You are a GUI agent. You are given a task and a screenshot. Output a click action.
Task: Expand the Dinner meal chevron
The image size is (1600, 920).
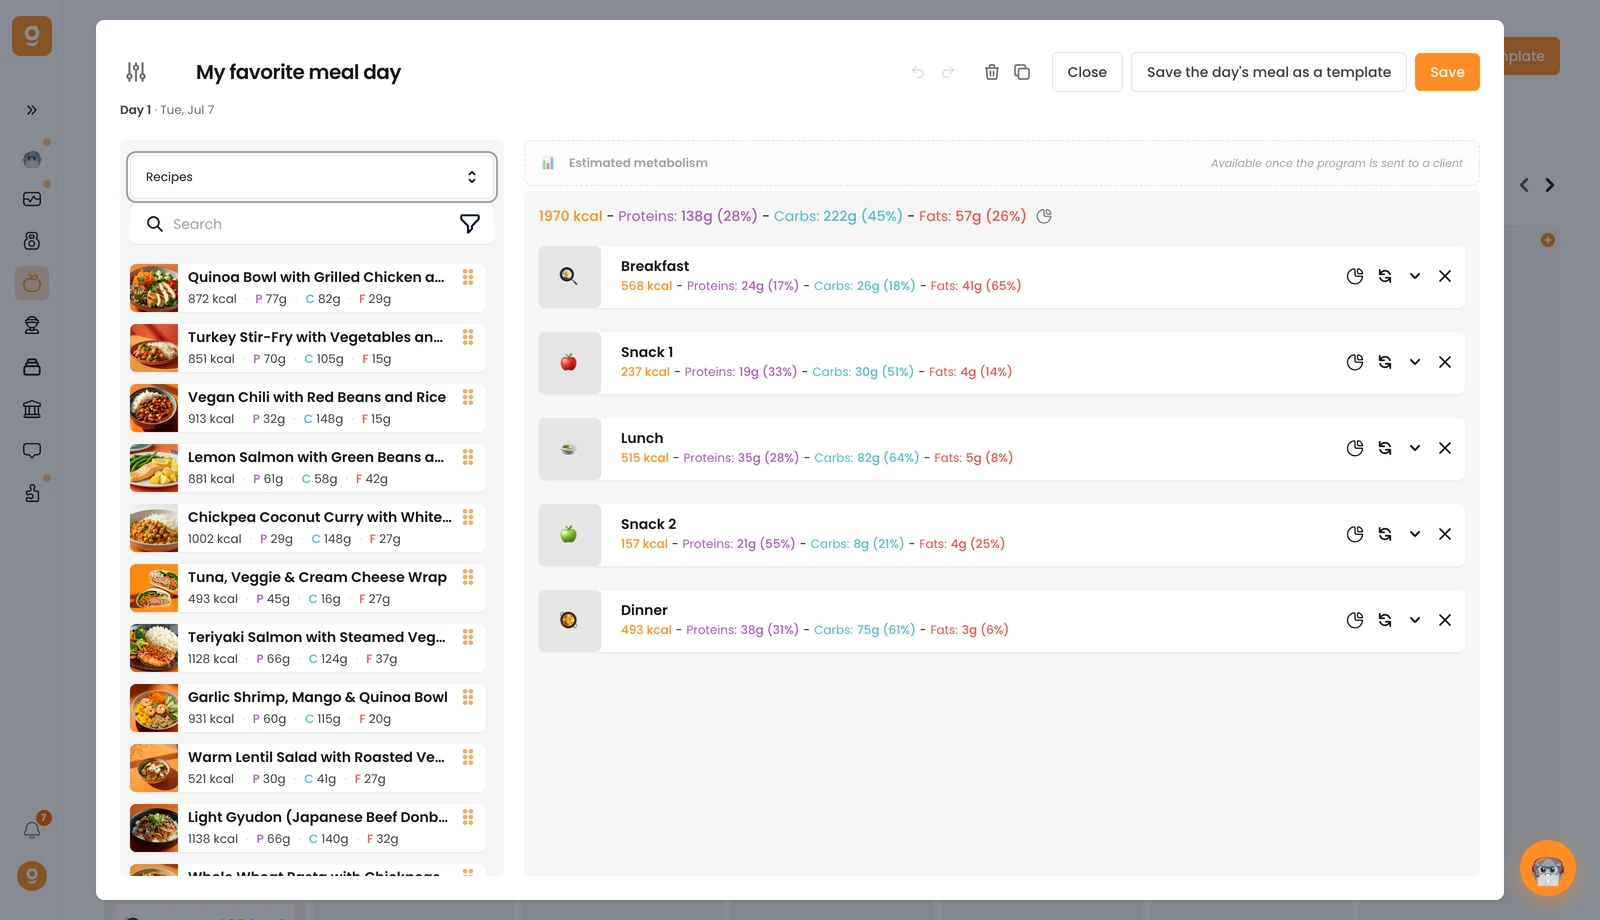[1415, 620]
